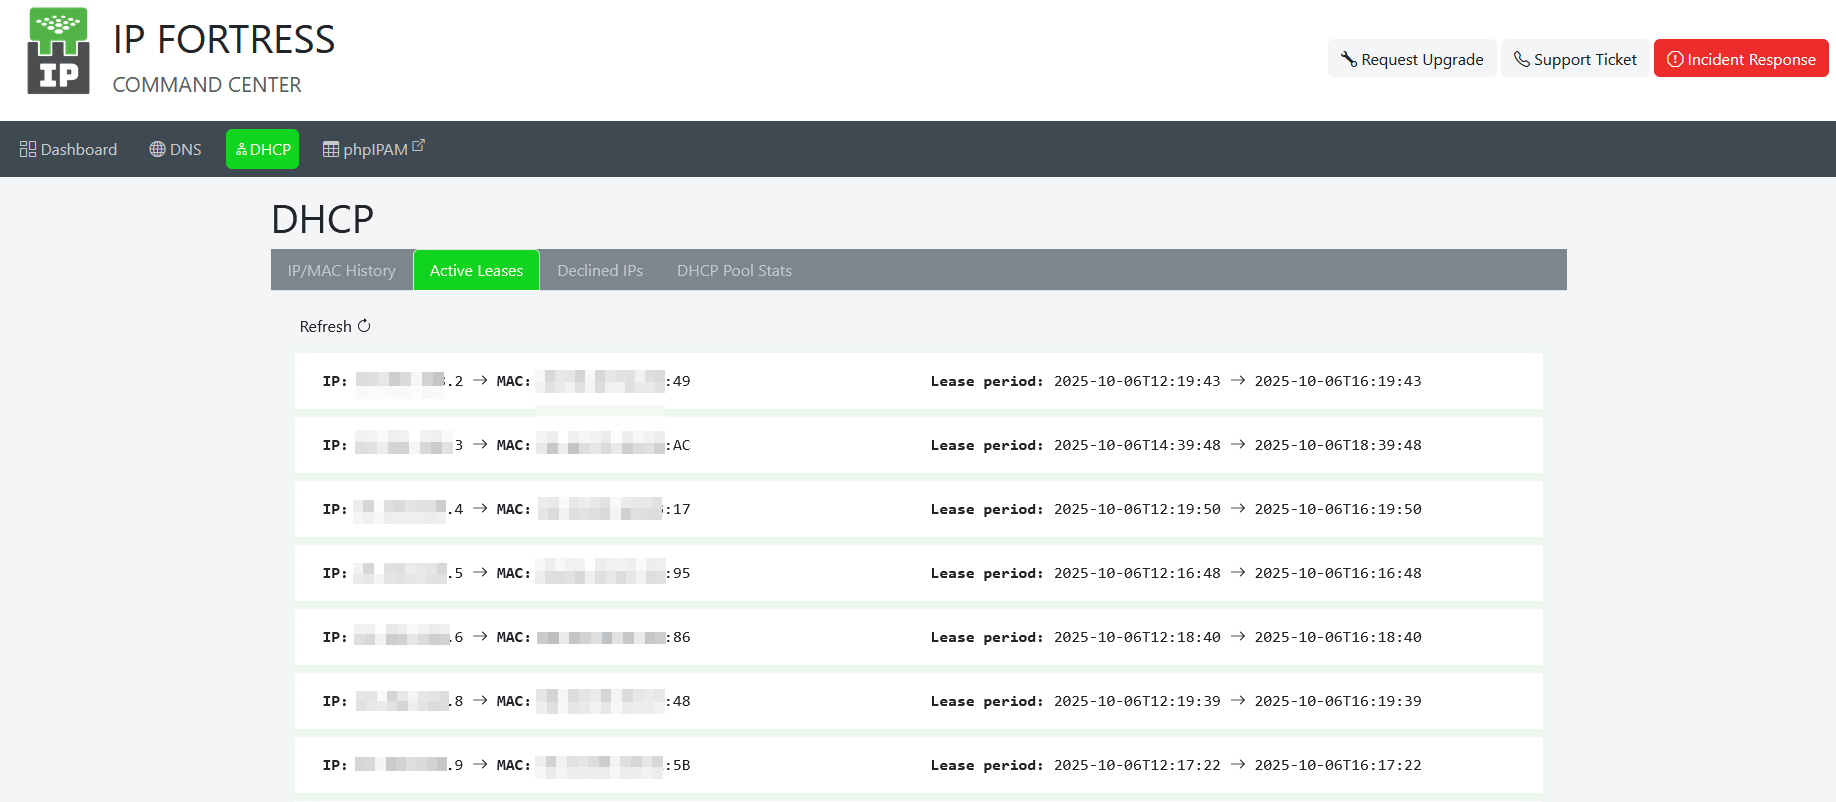Click the COMMAND CENTER subtitle
The image size is (1836, 802).
pos(207,85)
